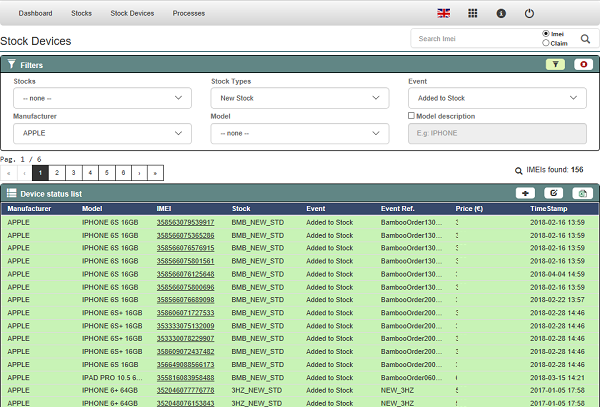Open the Event dropdown showing Added to Stock
Image resolution: width=600 pixels, height=407 pixels.
(x=497, y=98)
